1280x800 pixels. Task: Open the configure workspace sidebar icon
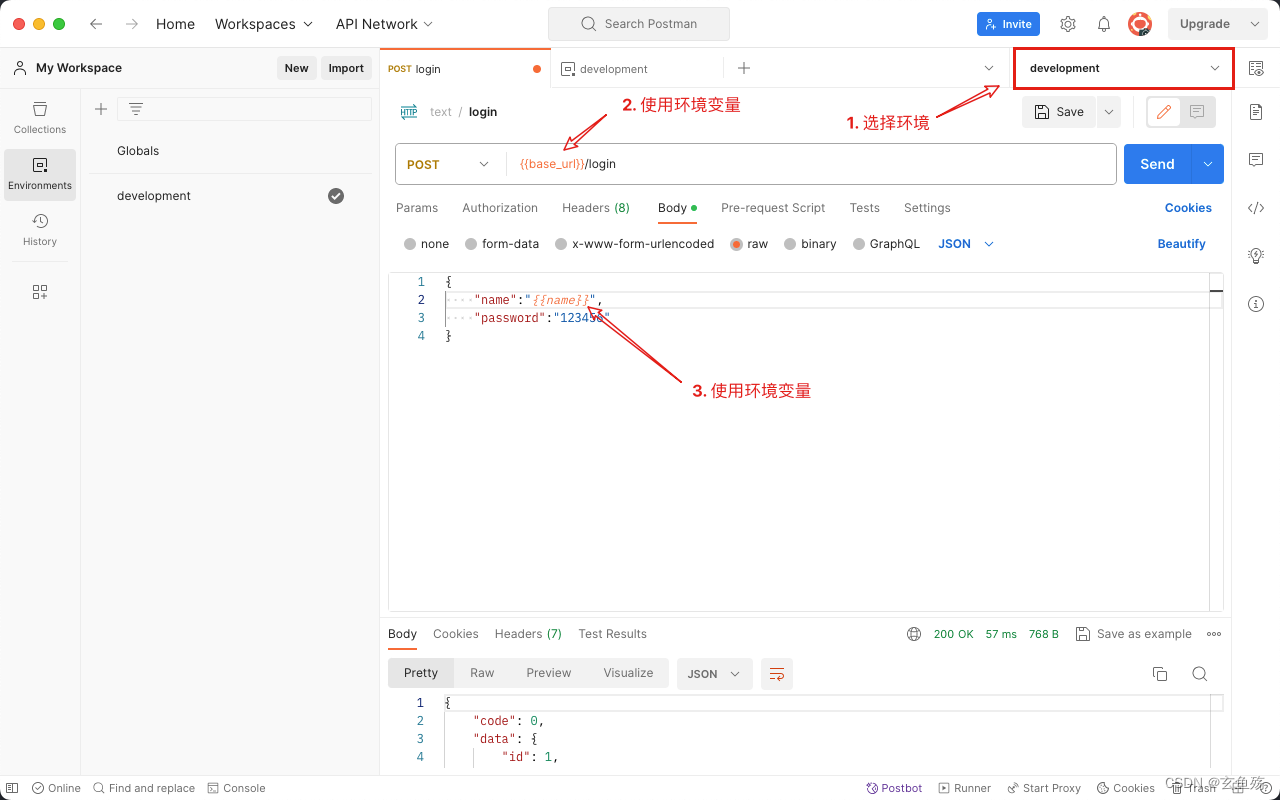pyautogui.click(x=40, y=292)
